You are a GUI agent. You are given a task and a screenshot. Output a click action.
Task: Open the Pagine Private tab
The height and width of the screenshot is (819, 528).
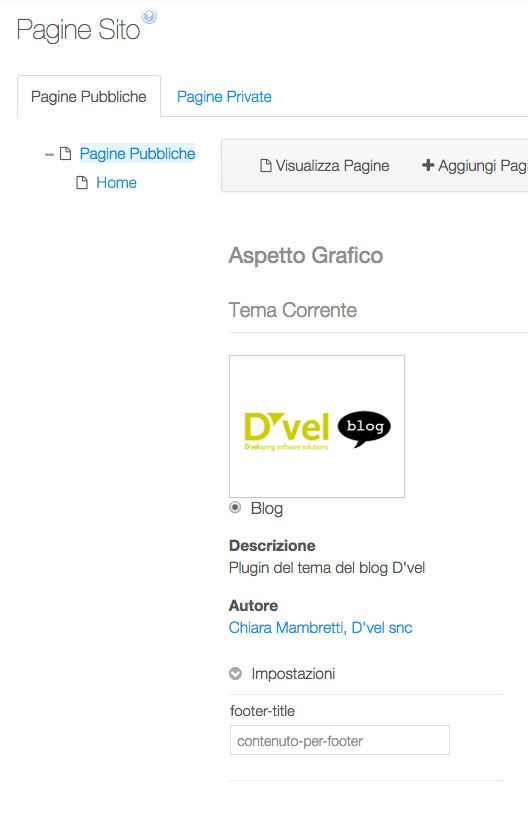[x=224, y=97]
